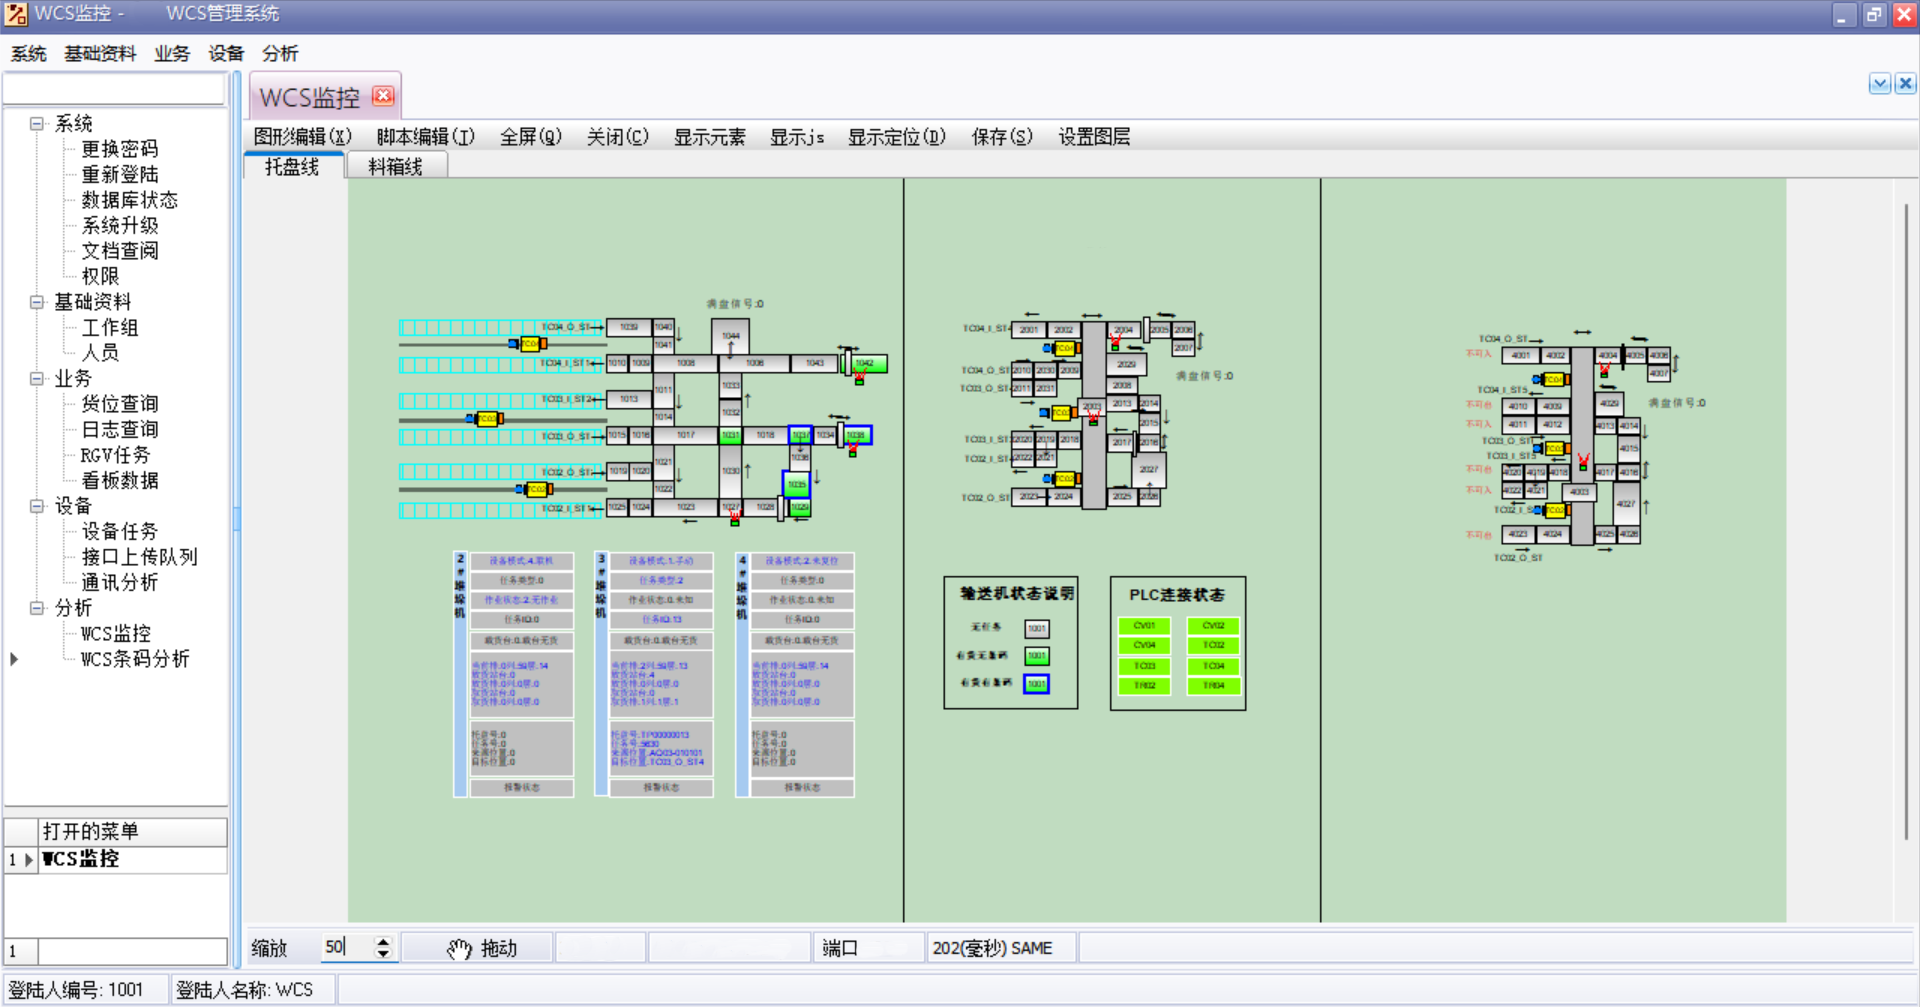Screen dimensions: 1920x1007
Task: Click the TC03 PLC connection status indicator
Action: point(1144,666)
